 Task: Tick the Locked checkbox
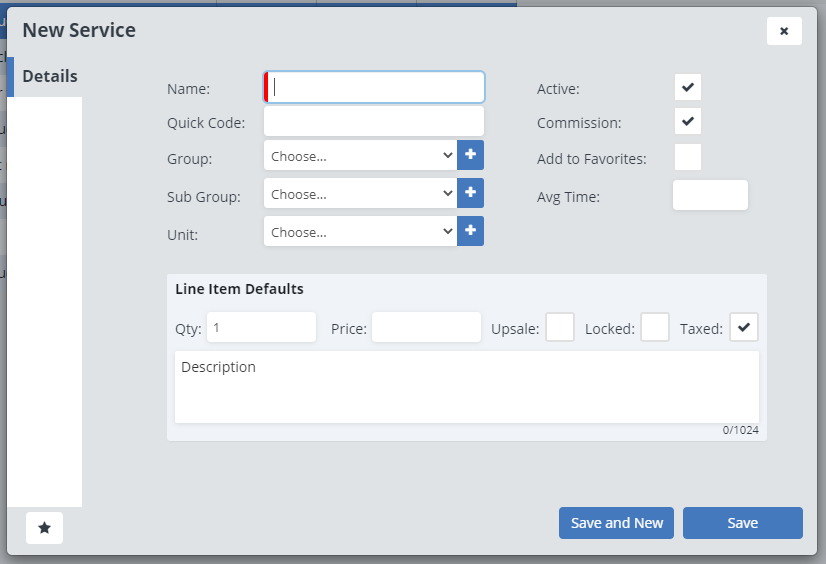click(655, 327)
